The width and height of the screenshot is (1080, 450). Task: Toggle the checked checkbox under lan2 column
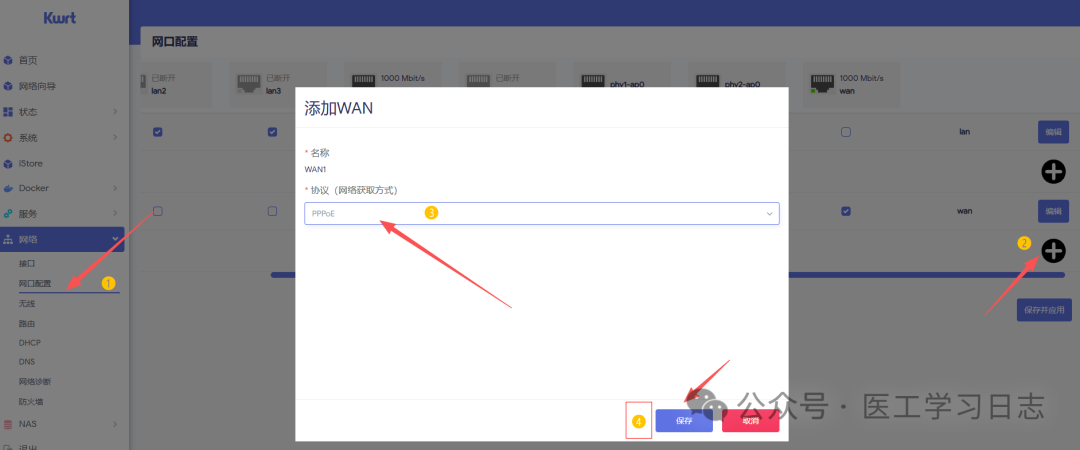(x=157, y=132)
